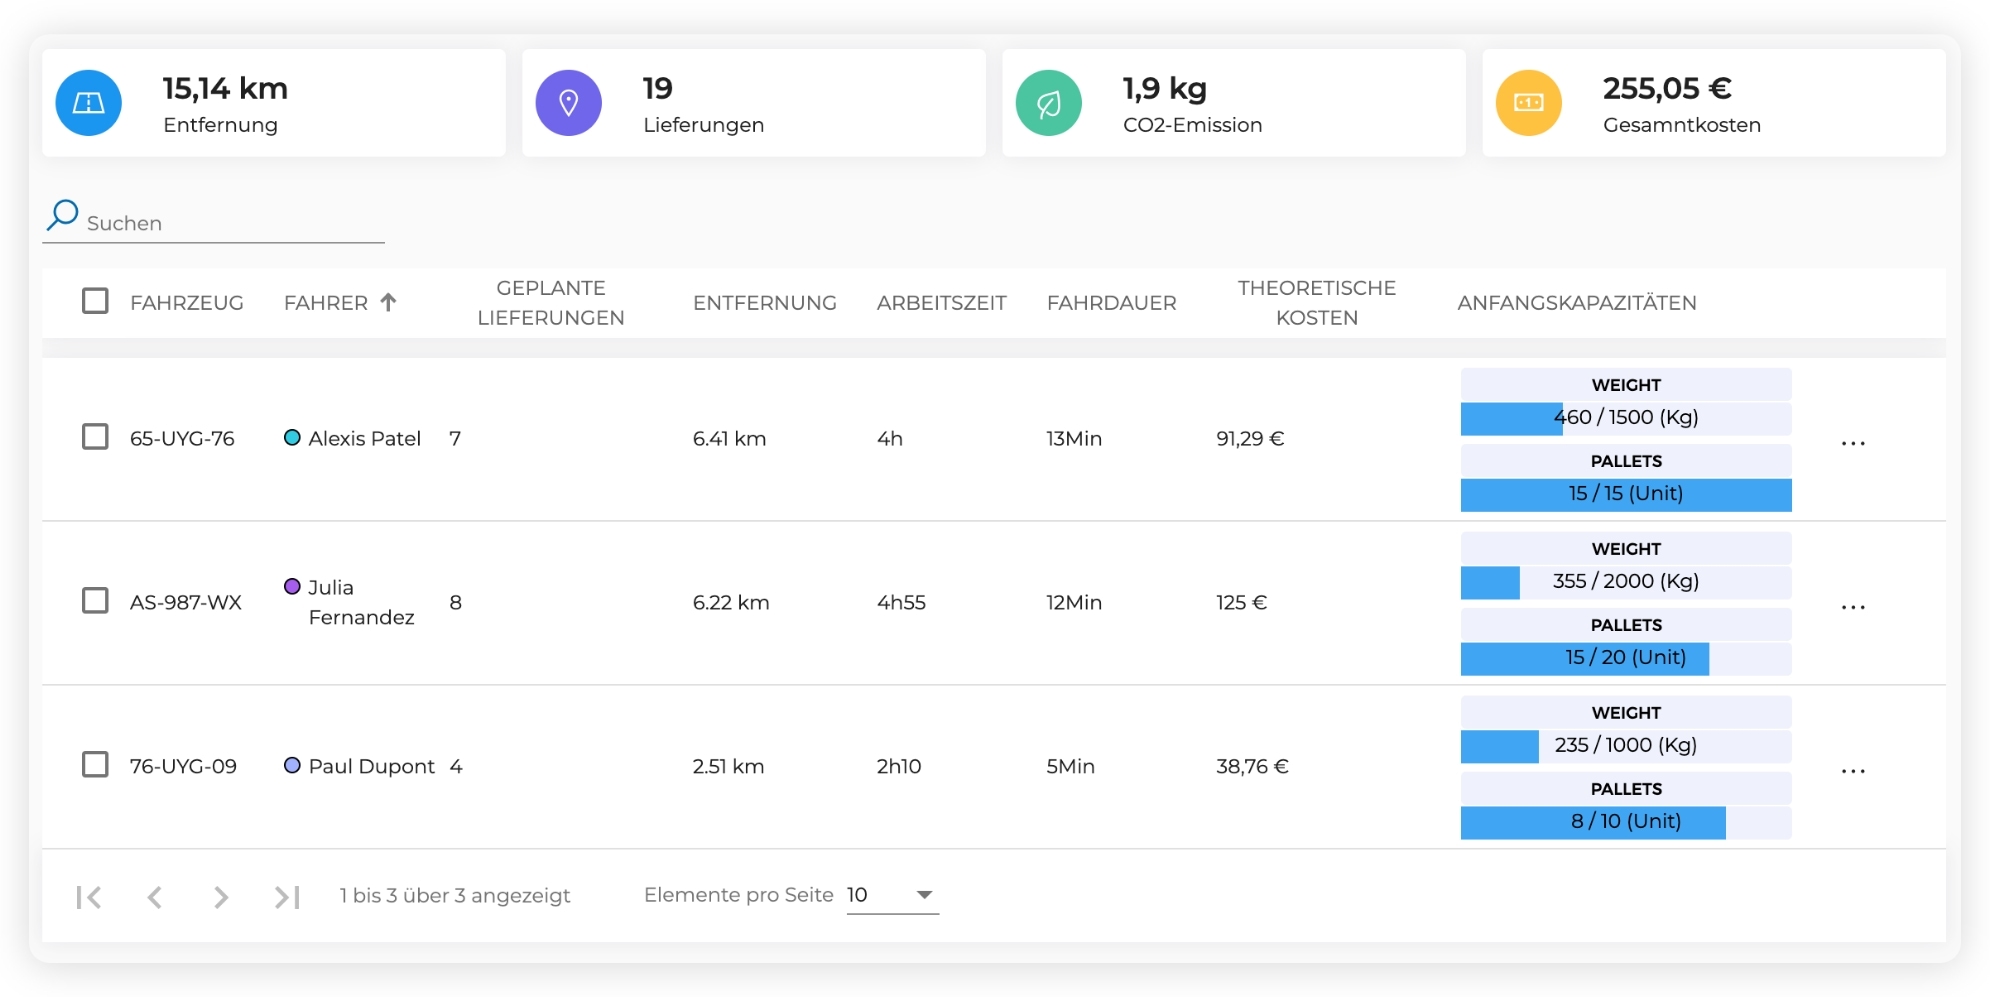Select the checkbox for vehicle 65-UYG-76
Image resolution: width=1990 pixels, height=997 pixels.
click(x=95, y=437)
